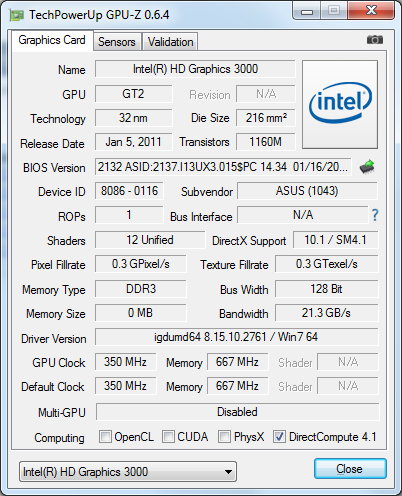Screen dimensions: 402x496
Task: Select the Graphics Card tab
Action: pos(52,40)
